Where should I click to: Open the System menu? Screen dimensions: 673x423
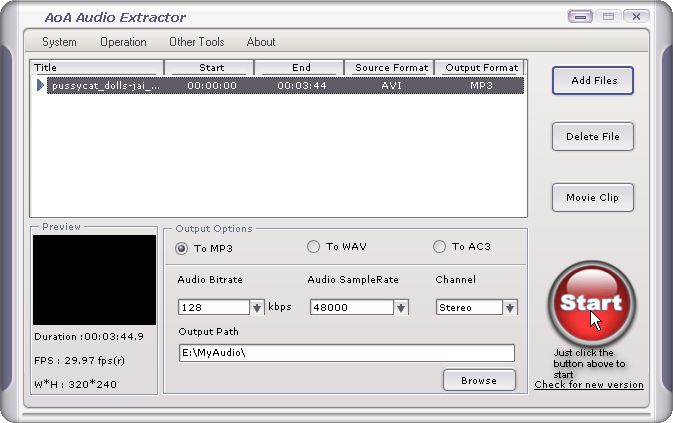pos(59,42)
